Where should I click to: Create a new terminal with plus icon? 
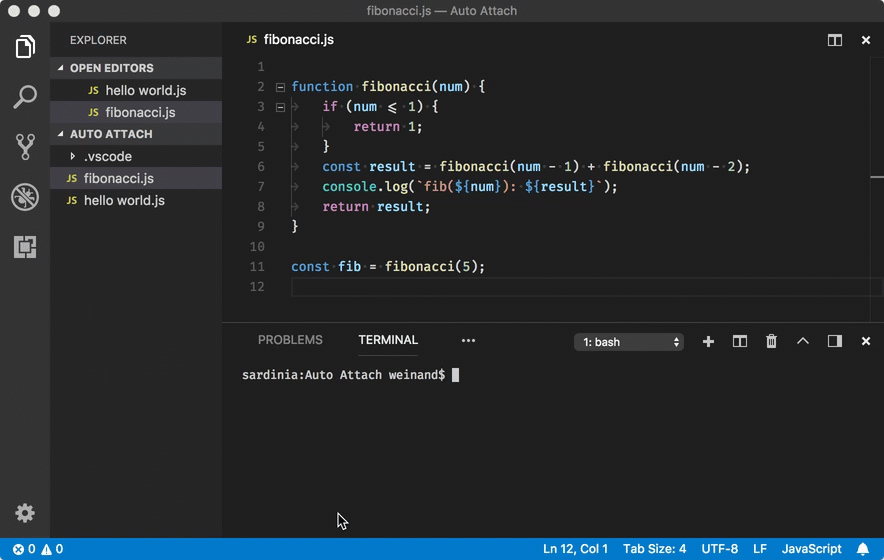coord(708,341)
